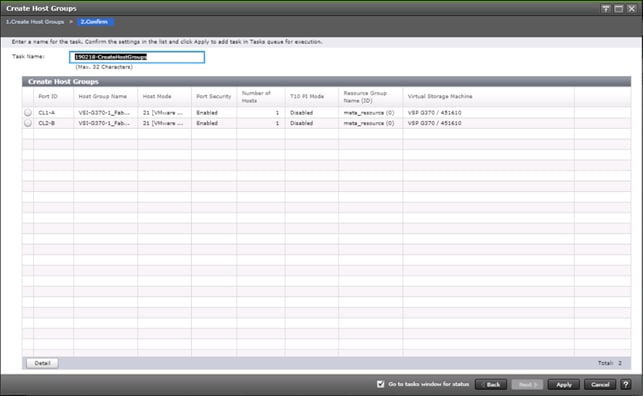
Task: Click the Total: 2 count label
Action: coord(609,363)
